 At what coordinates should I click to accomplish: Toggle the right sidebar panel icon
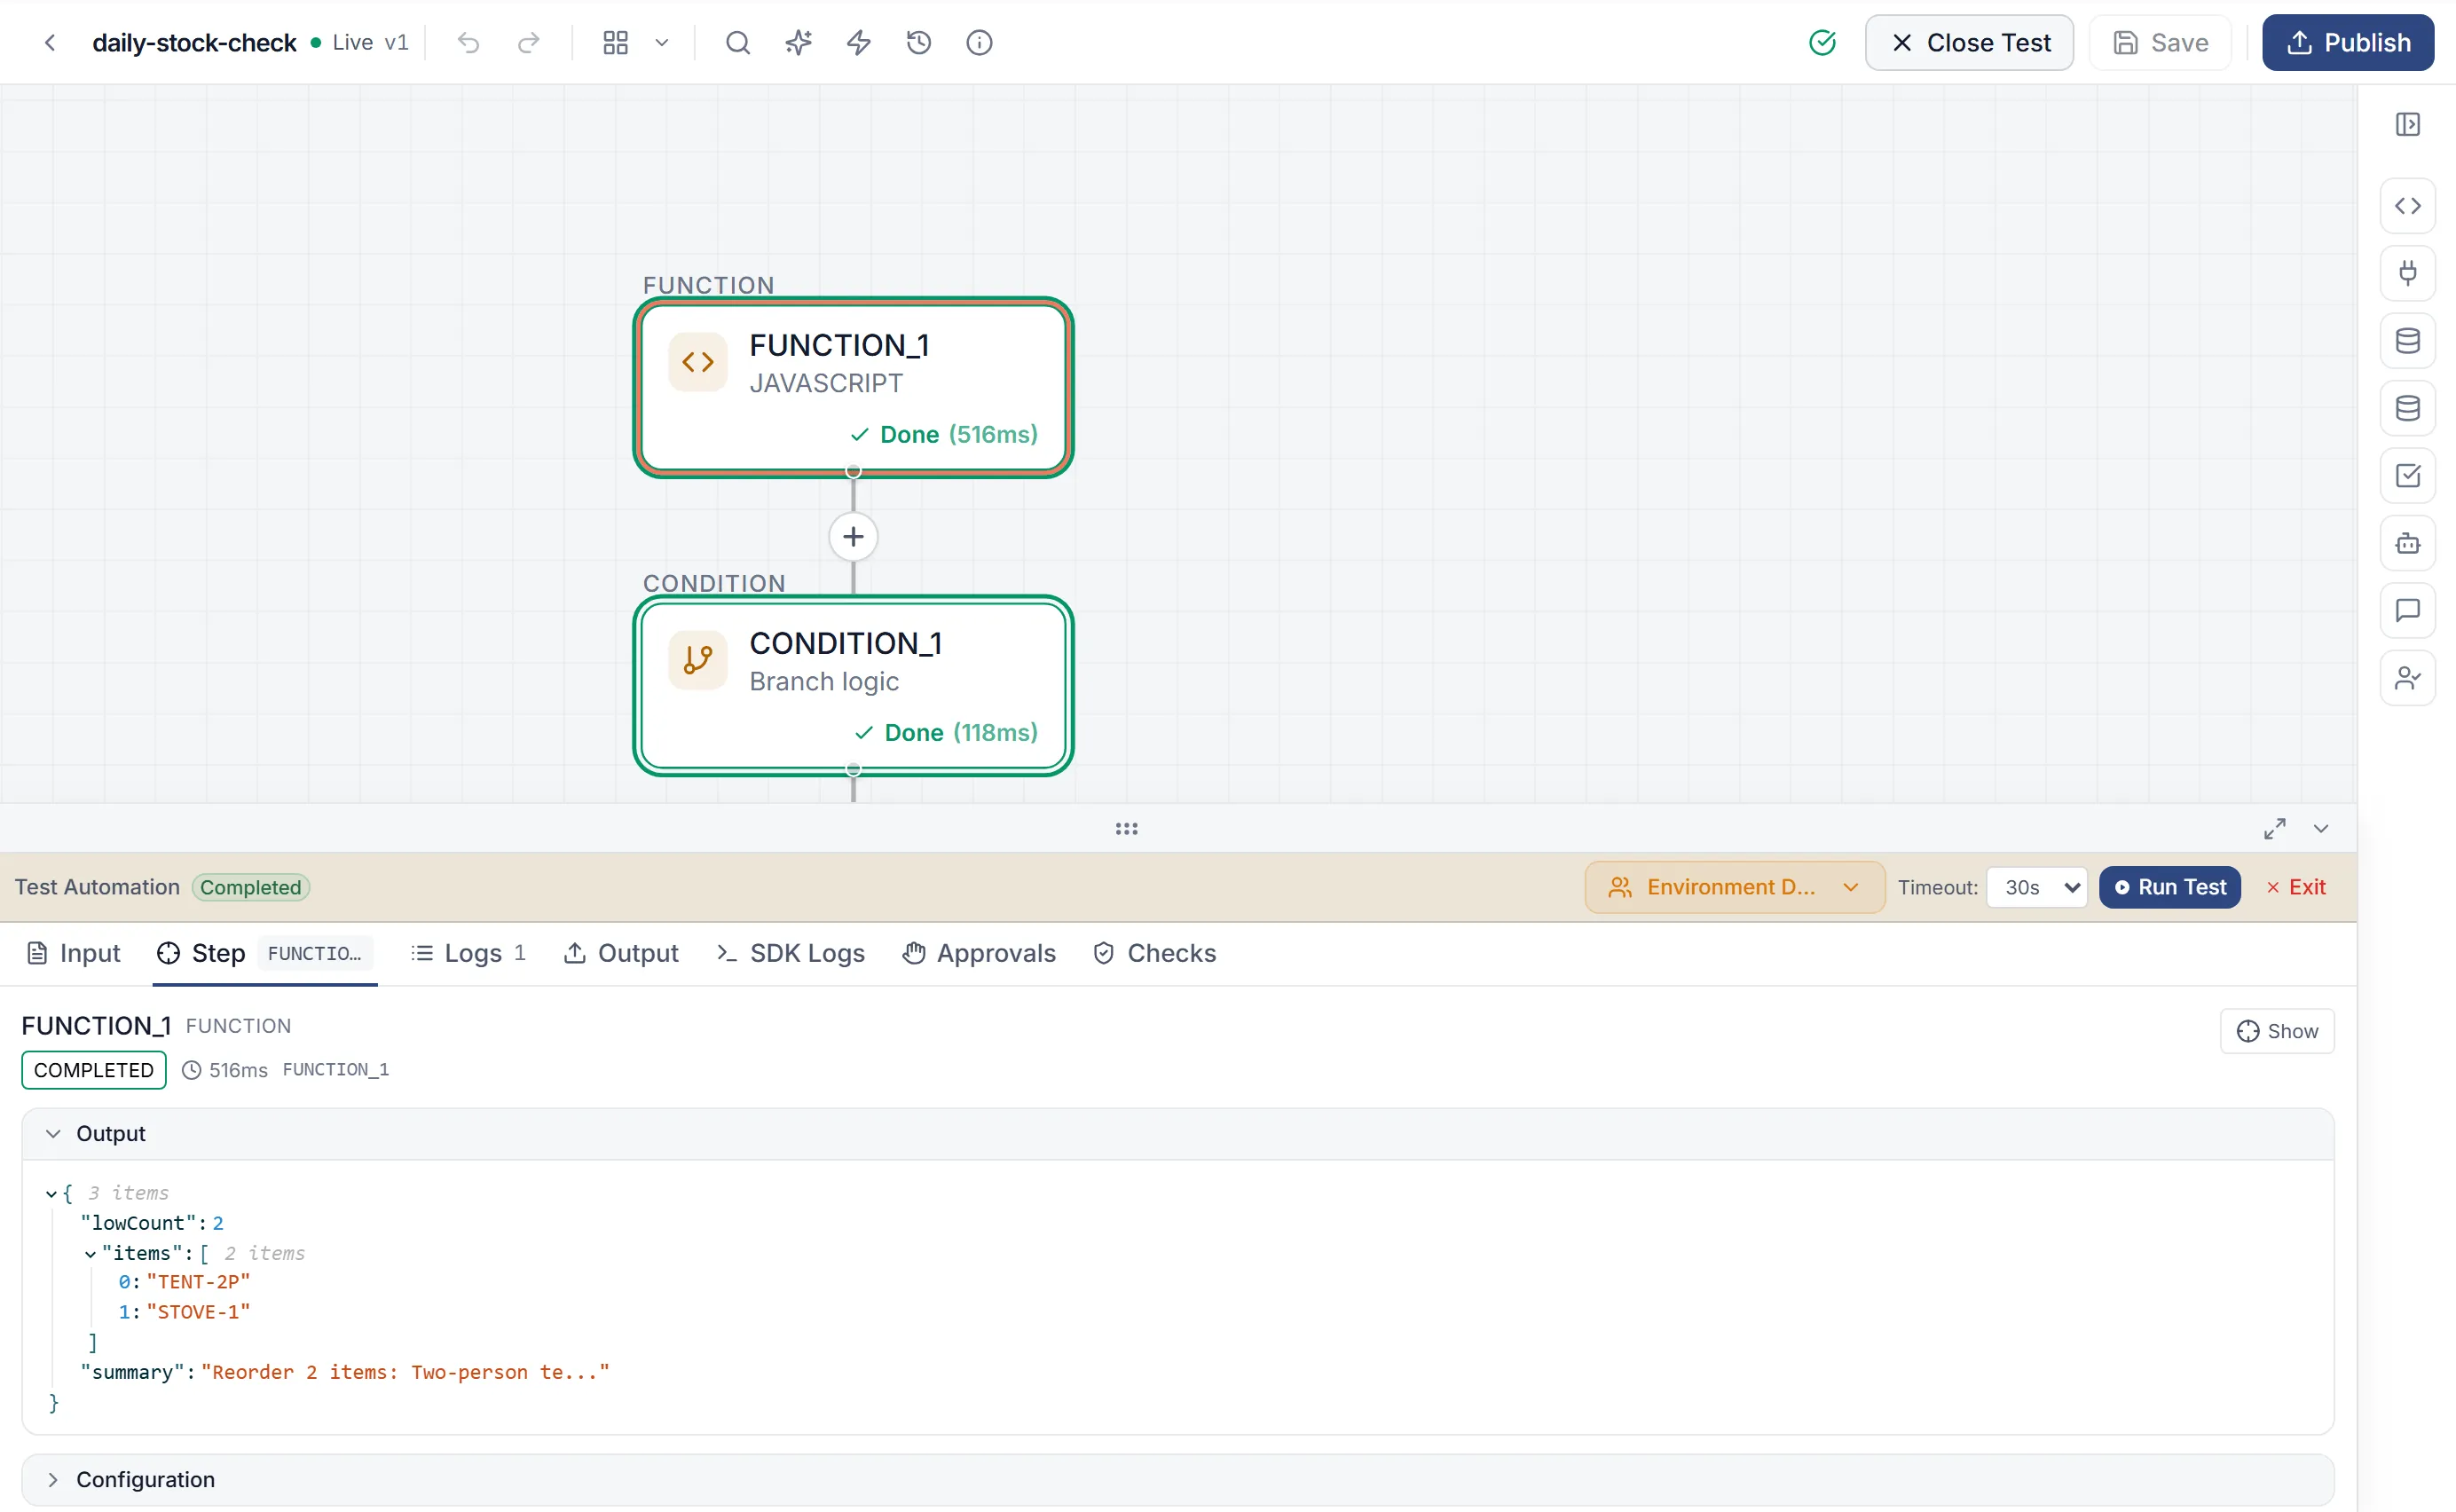[2407, 124]
